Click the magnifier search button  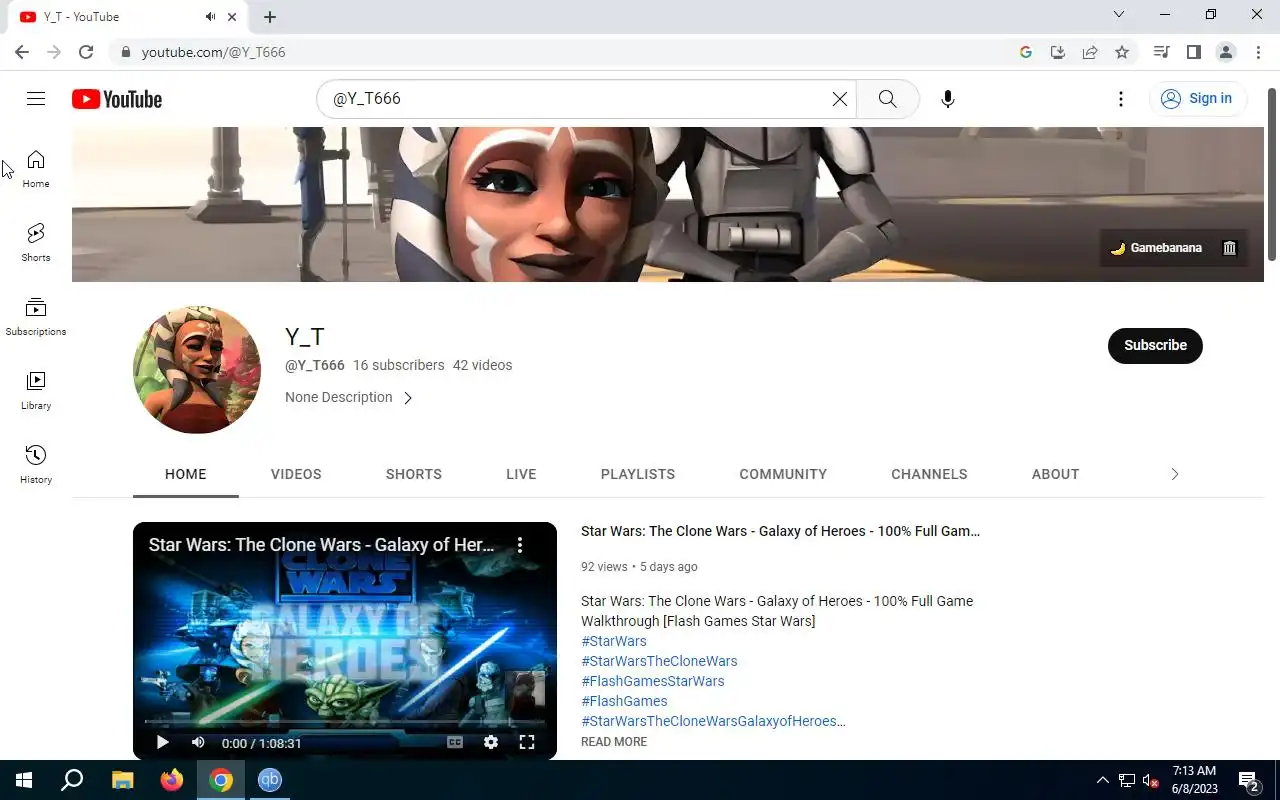point(887,99)
